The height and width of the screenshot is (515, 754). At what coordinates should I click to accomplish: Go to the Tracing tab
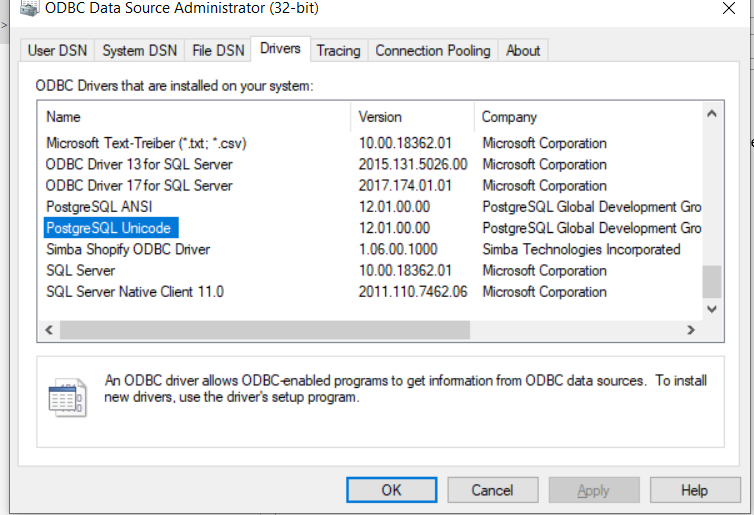click(x=338, y=51)
